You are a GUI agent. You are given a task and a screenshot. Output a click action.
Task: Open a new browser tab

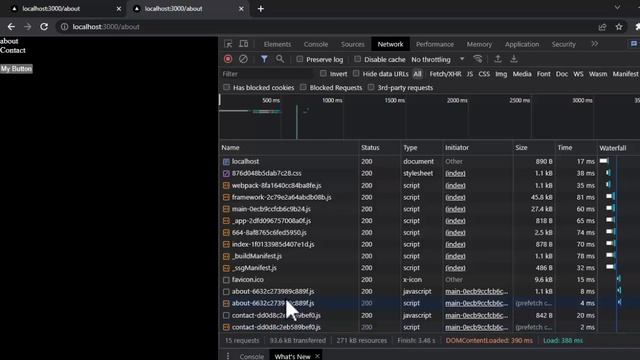pos(261,9)
